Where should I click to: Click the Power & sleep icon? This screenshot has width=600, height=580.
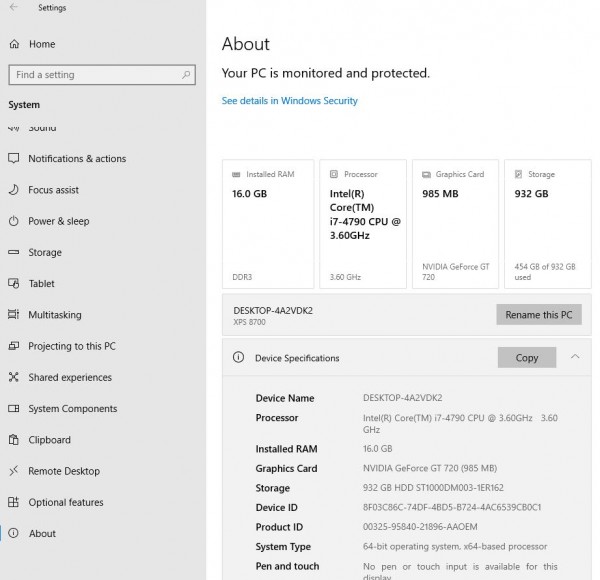(14, 221)
